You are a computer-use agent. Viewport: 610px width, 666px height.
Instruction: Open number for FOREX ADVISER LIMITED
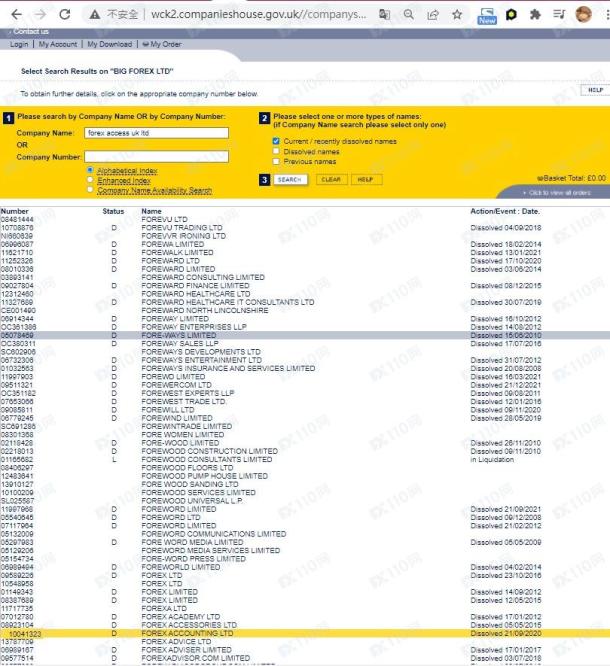(17, 650)
